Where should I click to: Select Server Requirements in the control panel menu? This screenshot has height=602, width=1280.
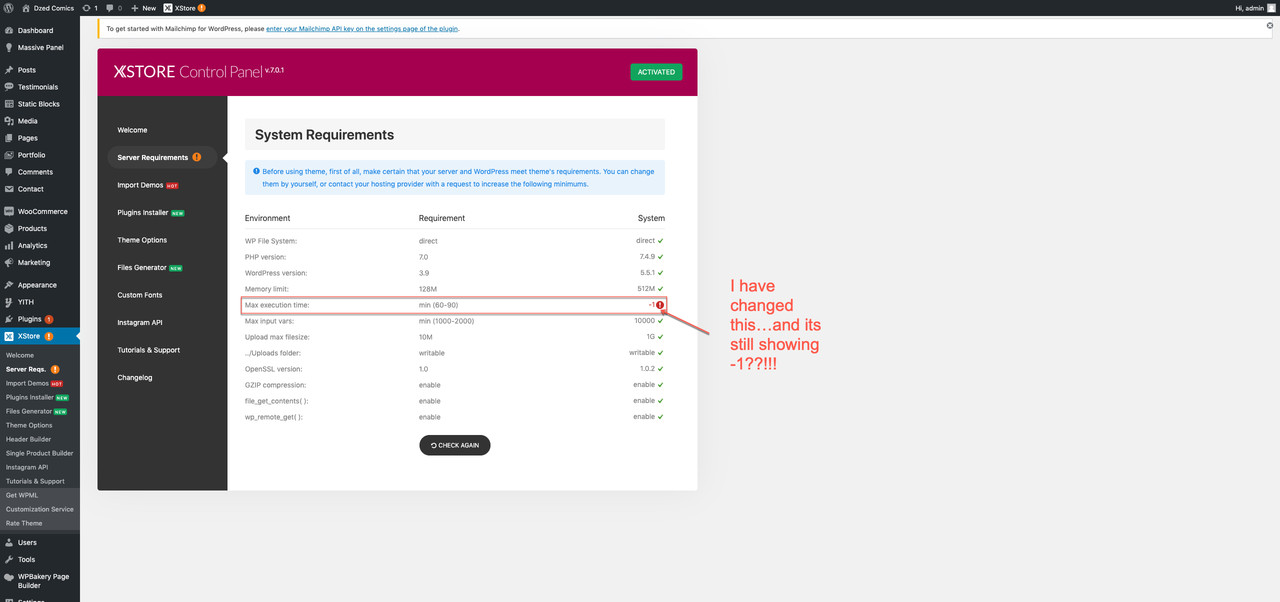click(164, 157)
